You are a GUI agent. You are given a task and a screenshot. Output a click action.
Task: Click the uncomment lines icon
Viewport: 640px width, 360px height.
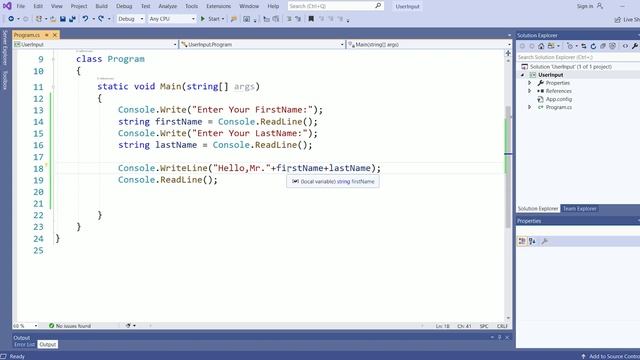[x=298, y=19]
